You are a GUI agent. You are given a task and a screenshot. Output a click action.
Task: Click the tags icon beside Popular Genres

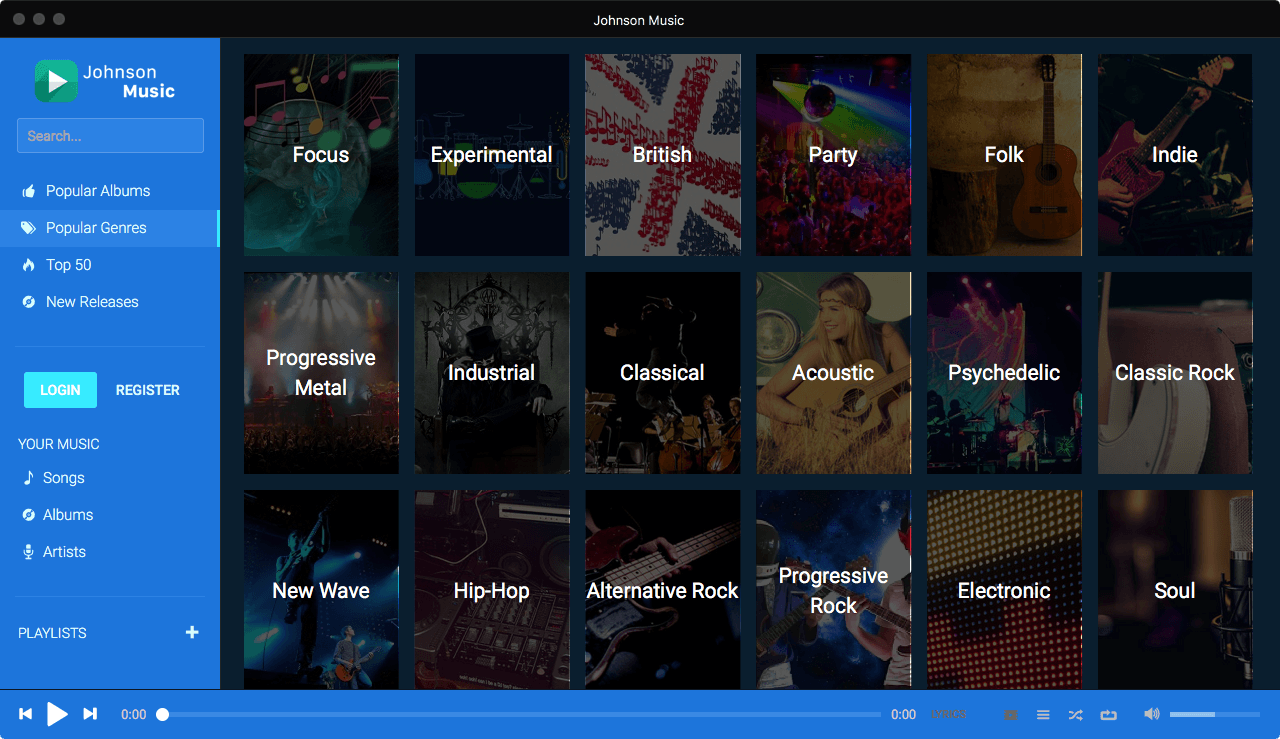point(29,228)
